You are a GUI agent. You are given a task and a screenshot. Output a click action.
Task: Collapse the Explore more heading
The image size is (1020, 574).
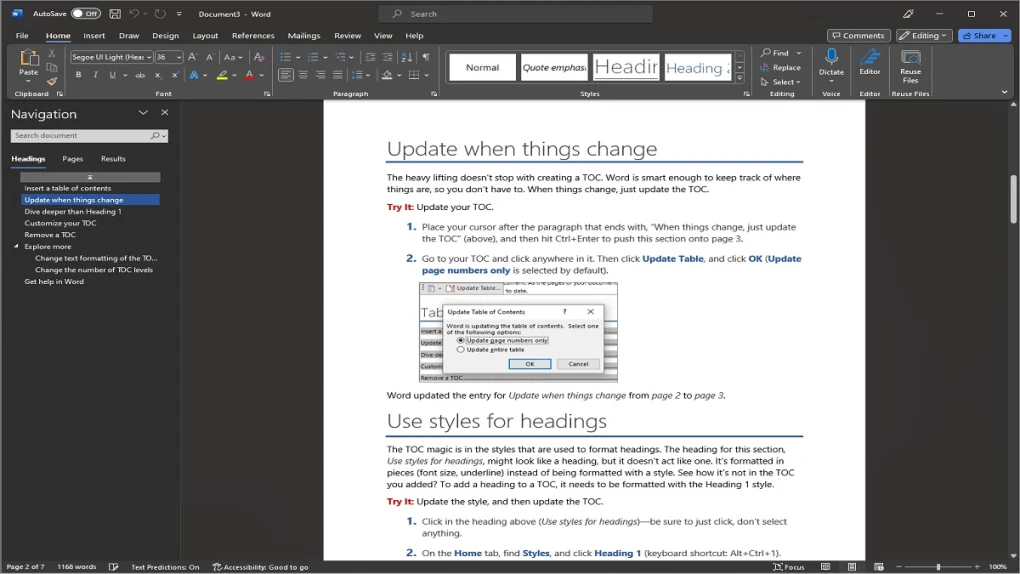(16, 246)
